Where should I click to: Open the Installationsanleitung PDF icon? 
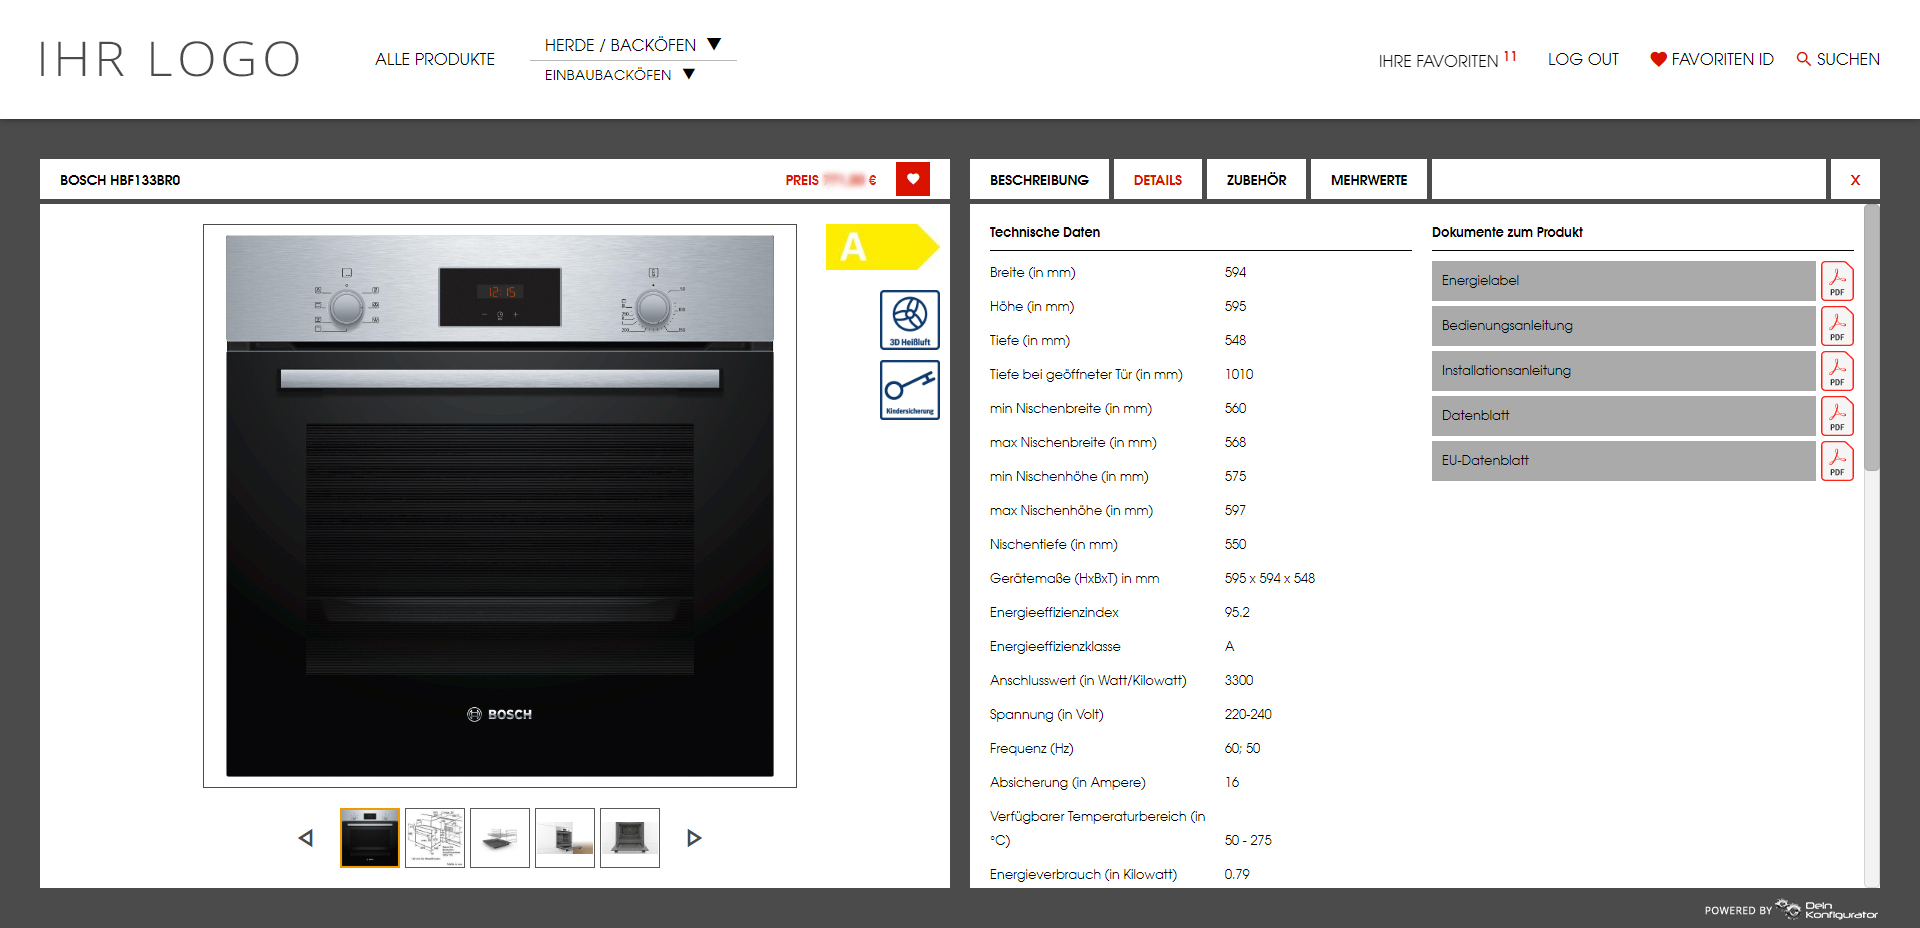1836,371
